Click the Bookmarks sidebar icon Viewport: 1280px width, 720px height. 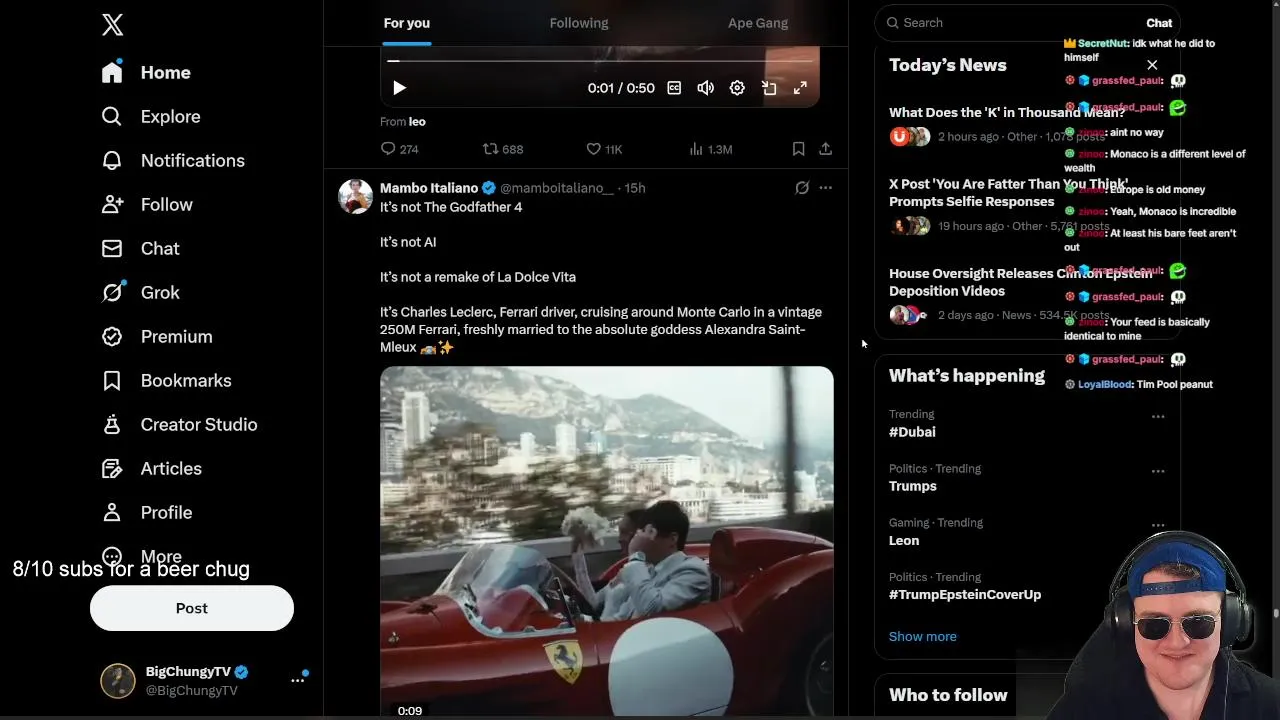pyautogui.click(x=112, y=380)
